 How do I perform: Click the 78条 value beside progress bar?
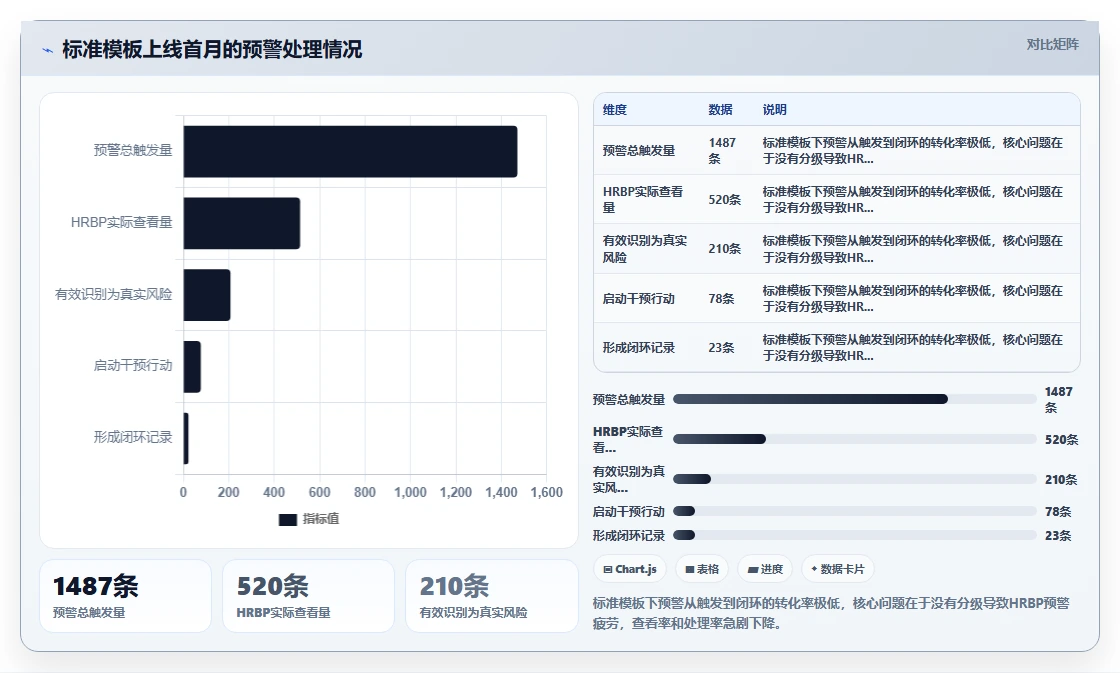pyautogui.click(x=1058, y=512)
